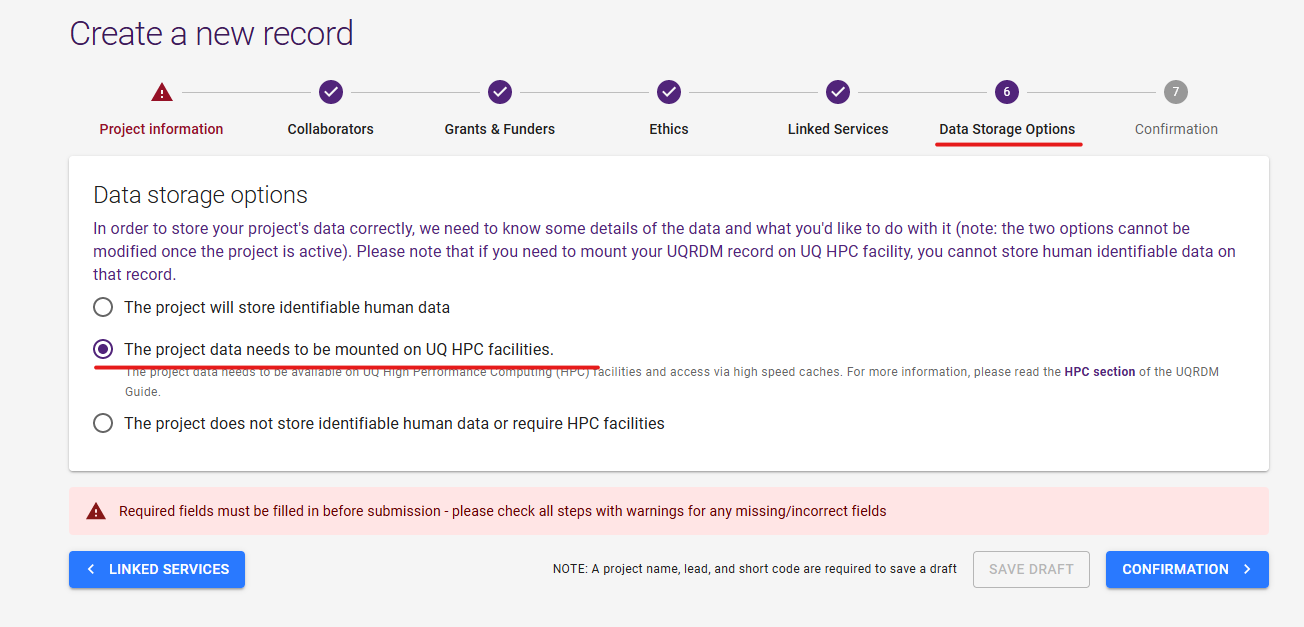Go to the Collaborators step label
This screenshot has width=1304, height=627.
point(331,129)
